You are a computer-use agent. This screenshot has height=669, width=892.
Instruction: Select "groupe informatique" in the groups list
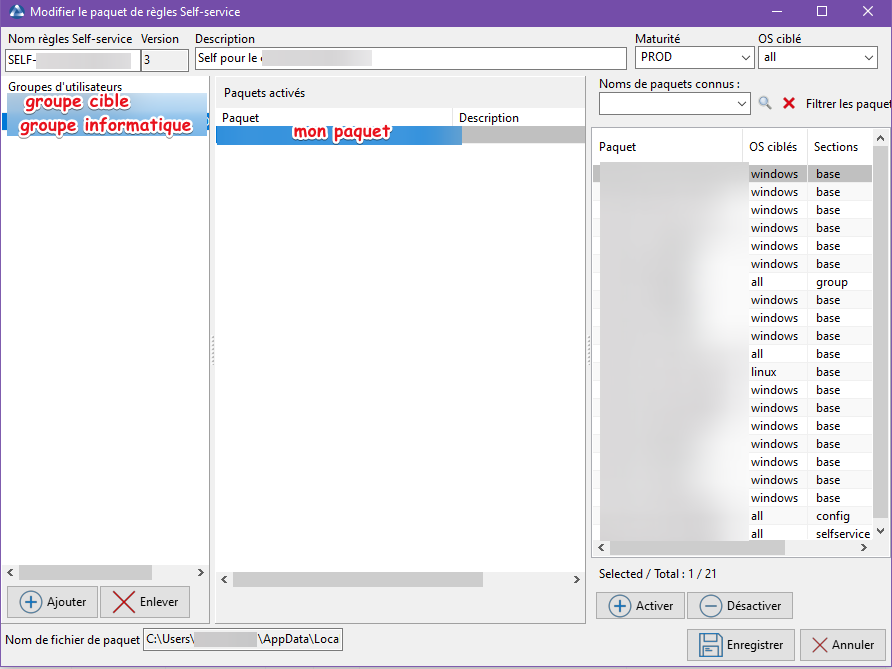105,125
